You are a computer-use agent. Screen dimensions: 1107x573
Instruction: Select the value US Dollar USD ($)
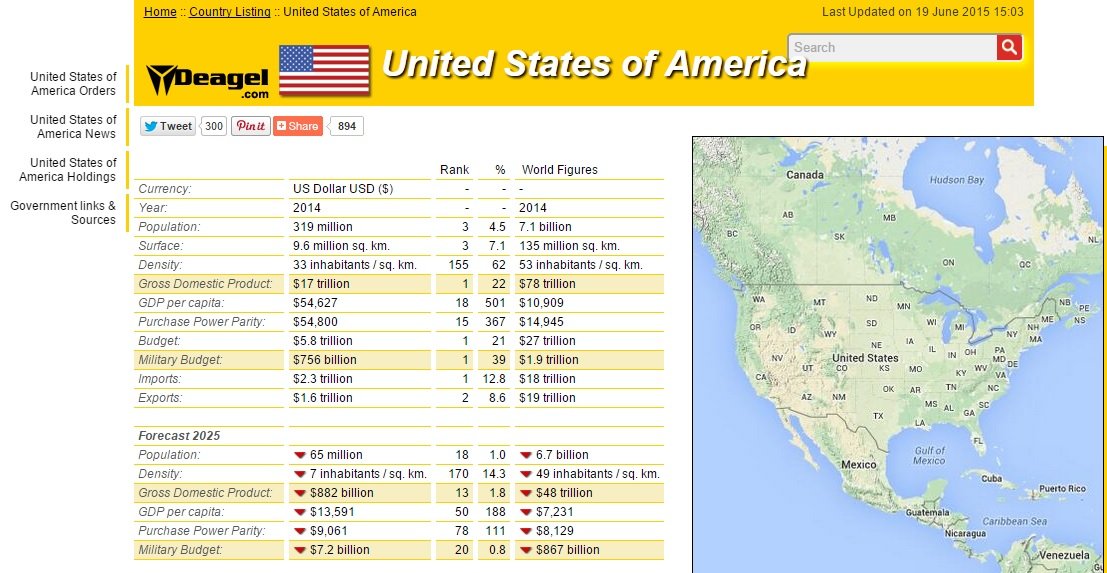point(343,189)
